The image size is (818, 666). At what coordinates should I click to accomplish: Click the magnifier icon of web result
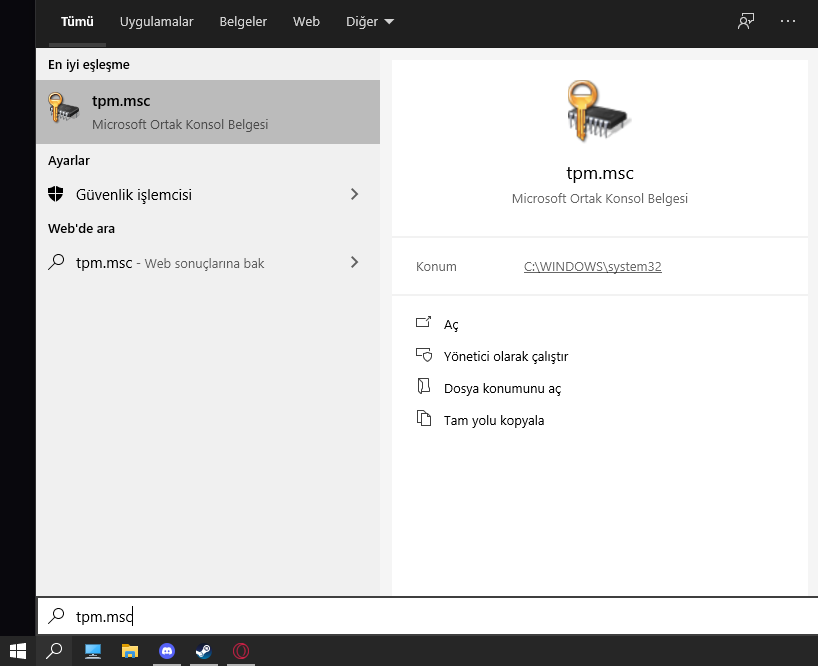coord(56,262)
